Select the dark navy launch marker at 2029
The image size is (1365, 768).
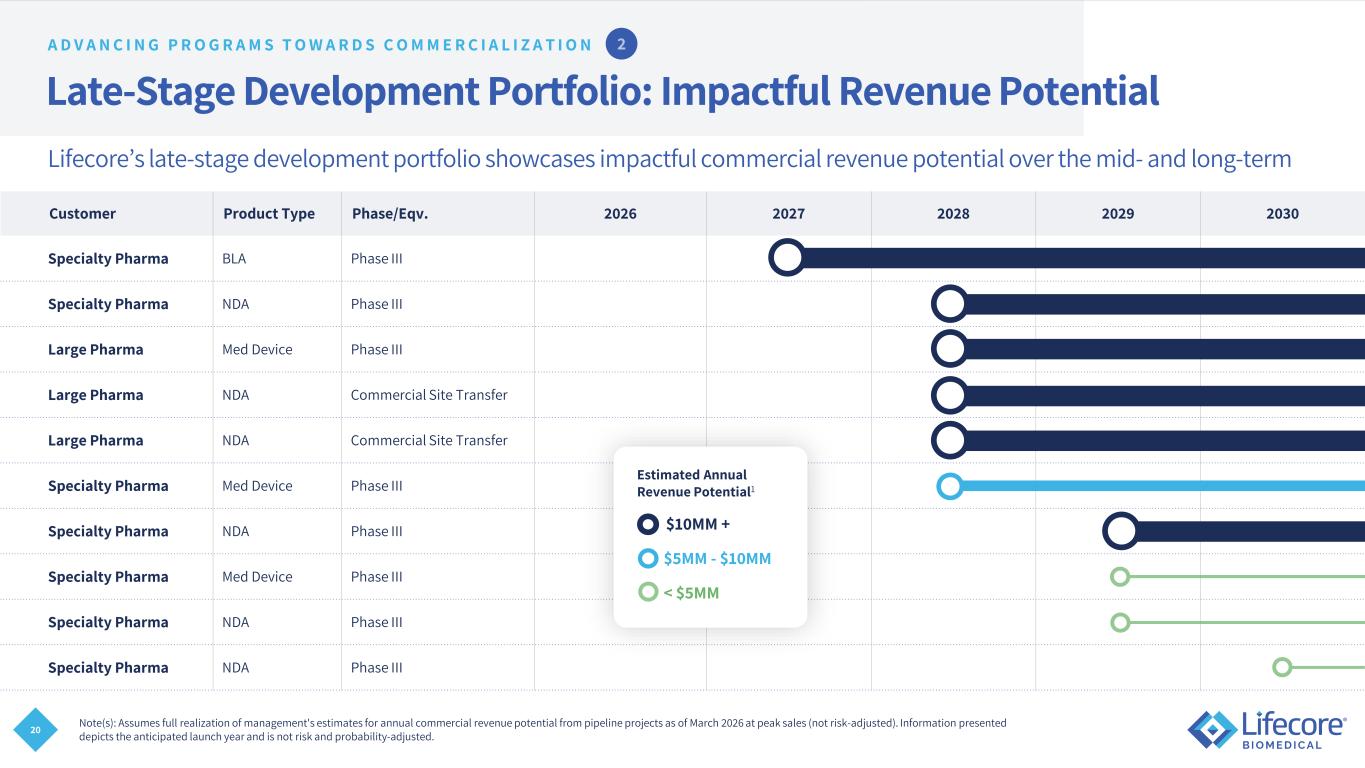tap(1121, 531)
